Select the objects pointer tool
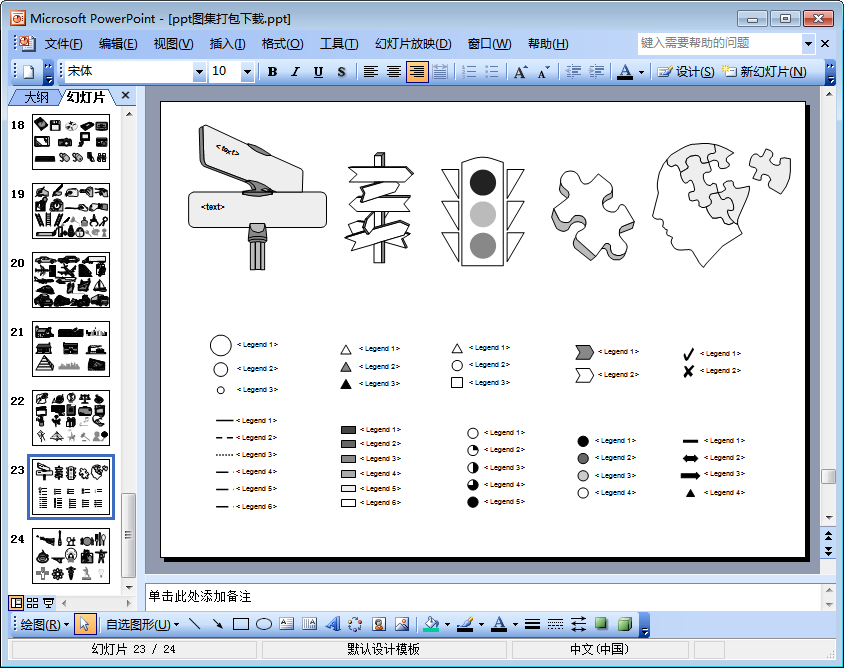Viewport: 844px width, 668px height. (x=84, y=624)
